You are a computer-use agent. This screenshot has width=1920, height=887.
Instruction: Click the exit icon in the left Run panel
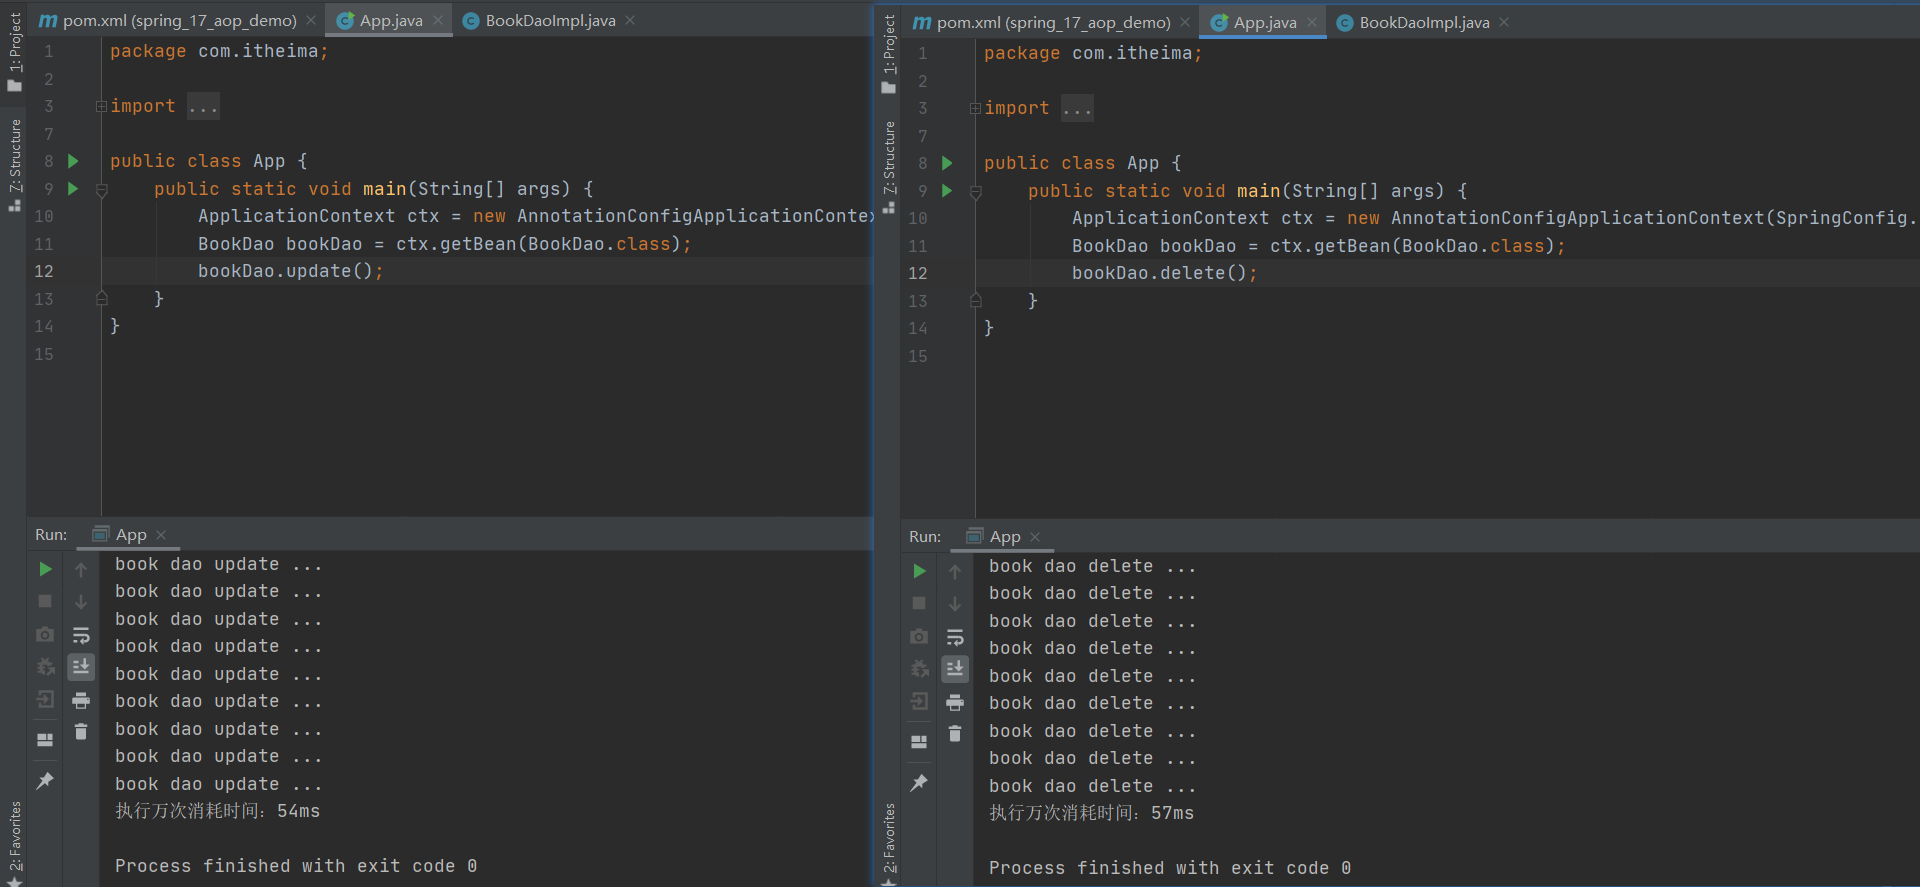click(45, 699)
